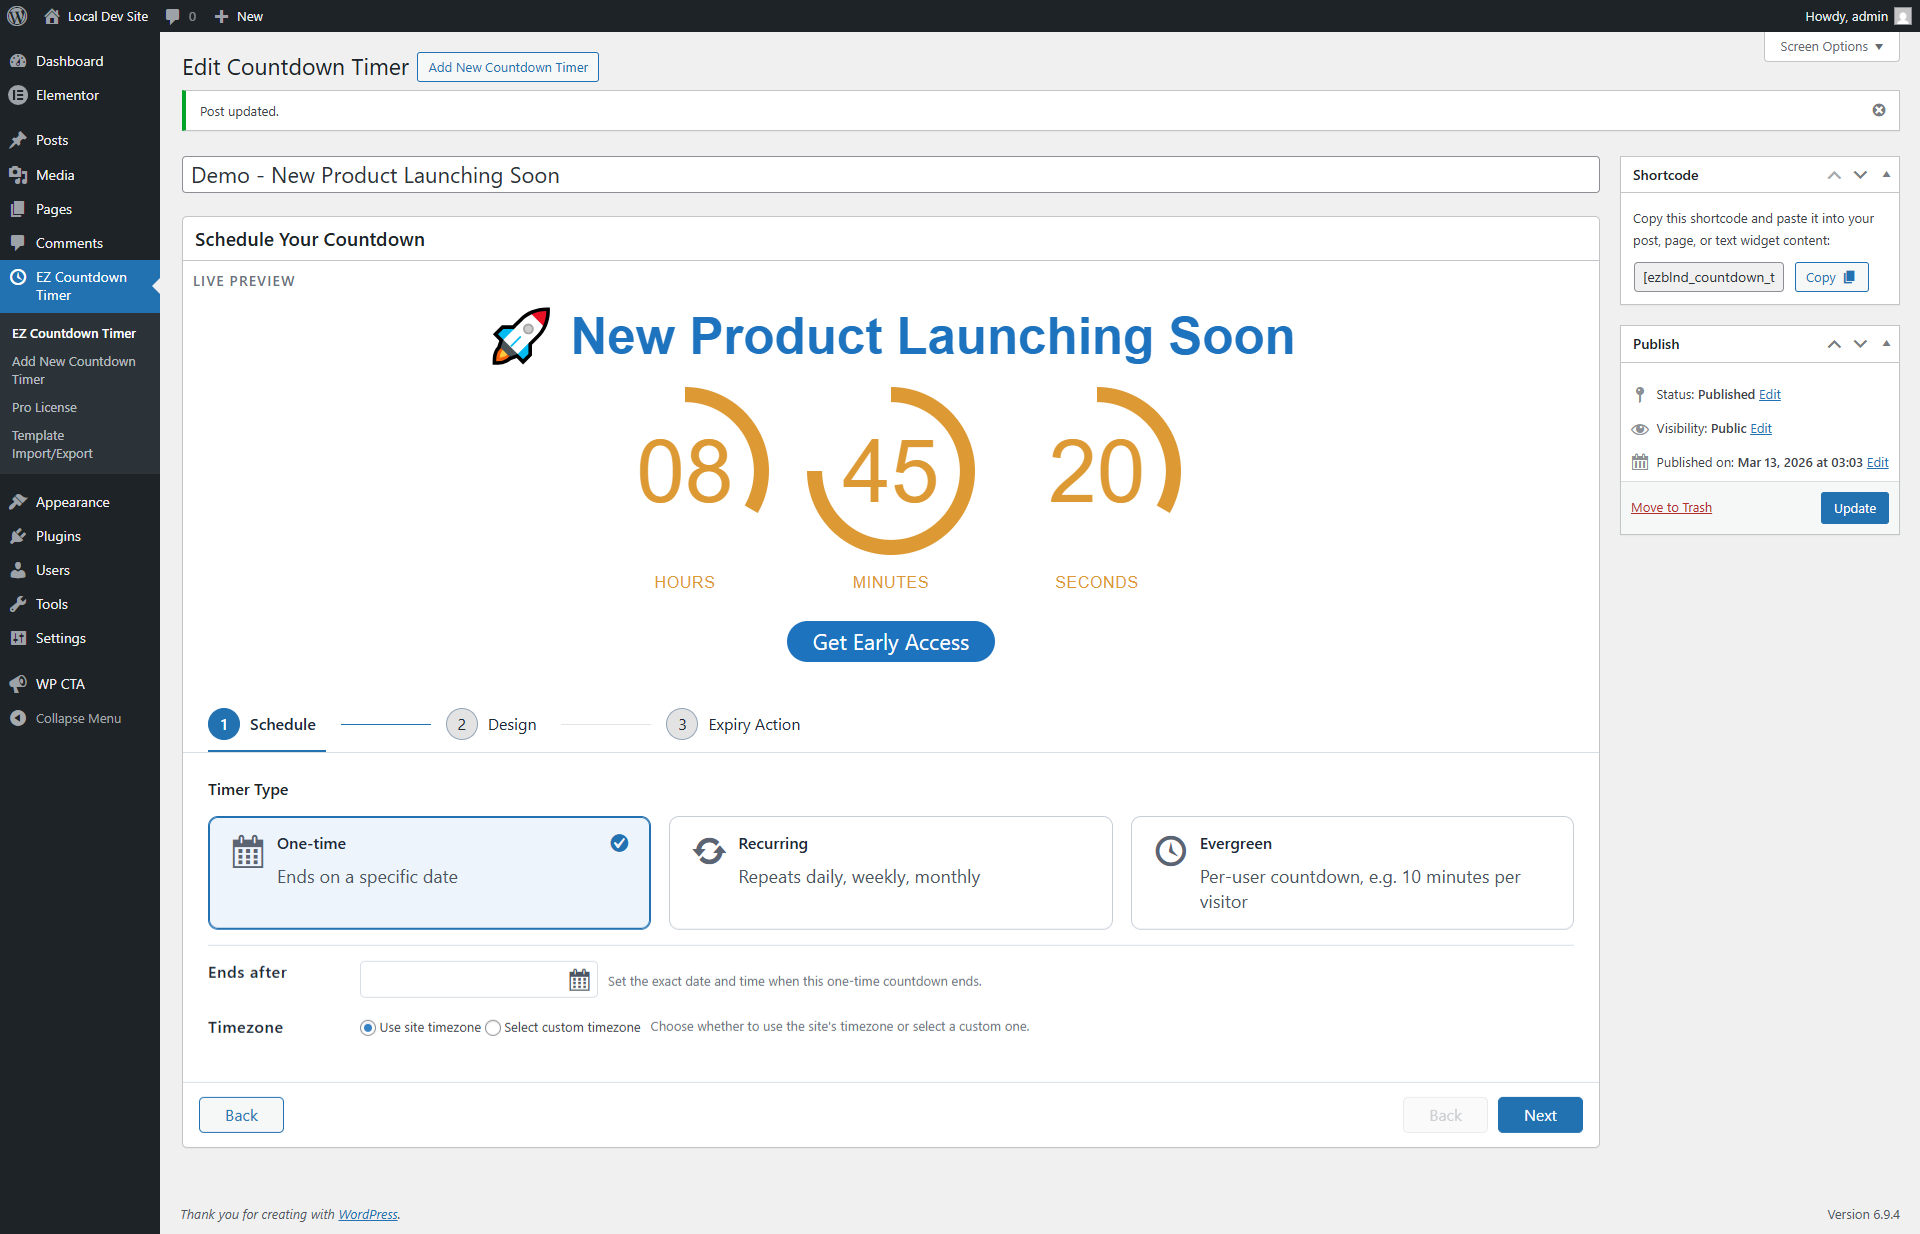Click the Ends after date input
The height and width of the screenshot is (1234, 1920).
tap(462, 980)
